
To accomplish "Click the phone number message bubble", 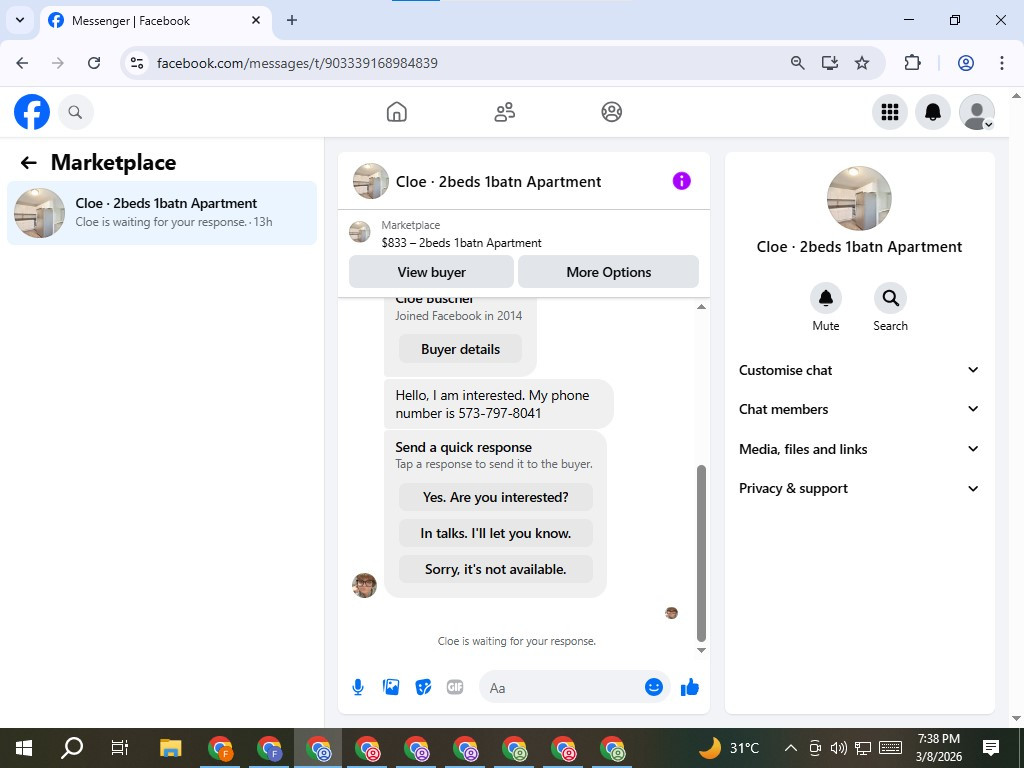I will (498, 404).
